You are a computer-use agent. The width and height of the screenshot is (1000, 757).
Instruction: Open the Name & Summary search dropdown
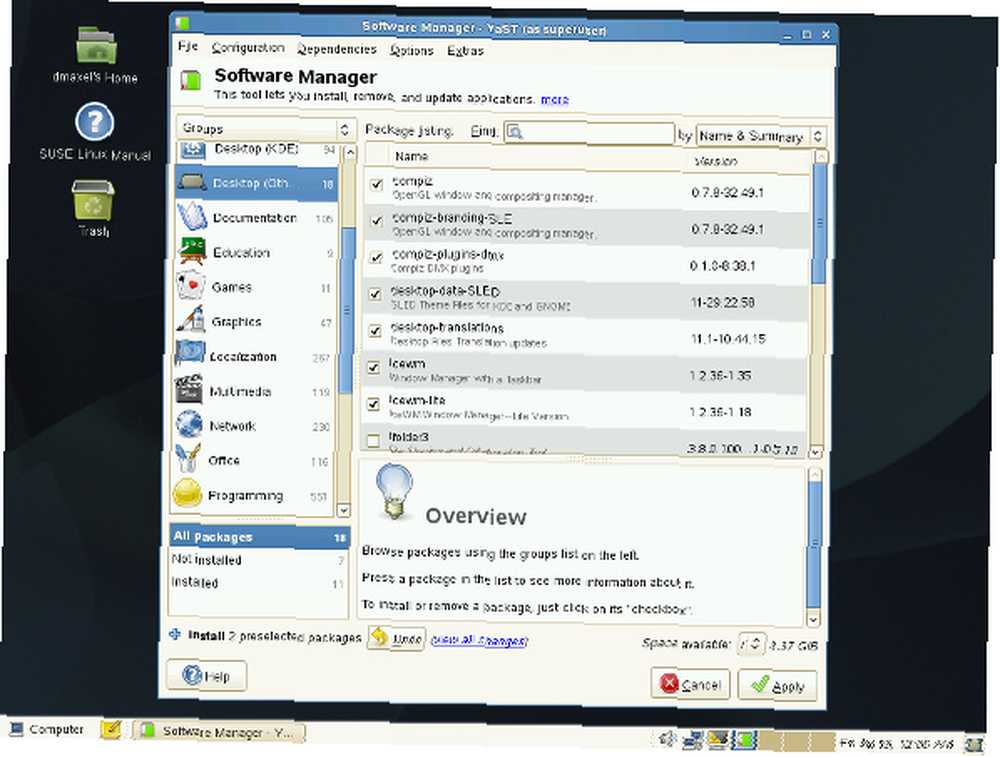[761, 136]
